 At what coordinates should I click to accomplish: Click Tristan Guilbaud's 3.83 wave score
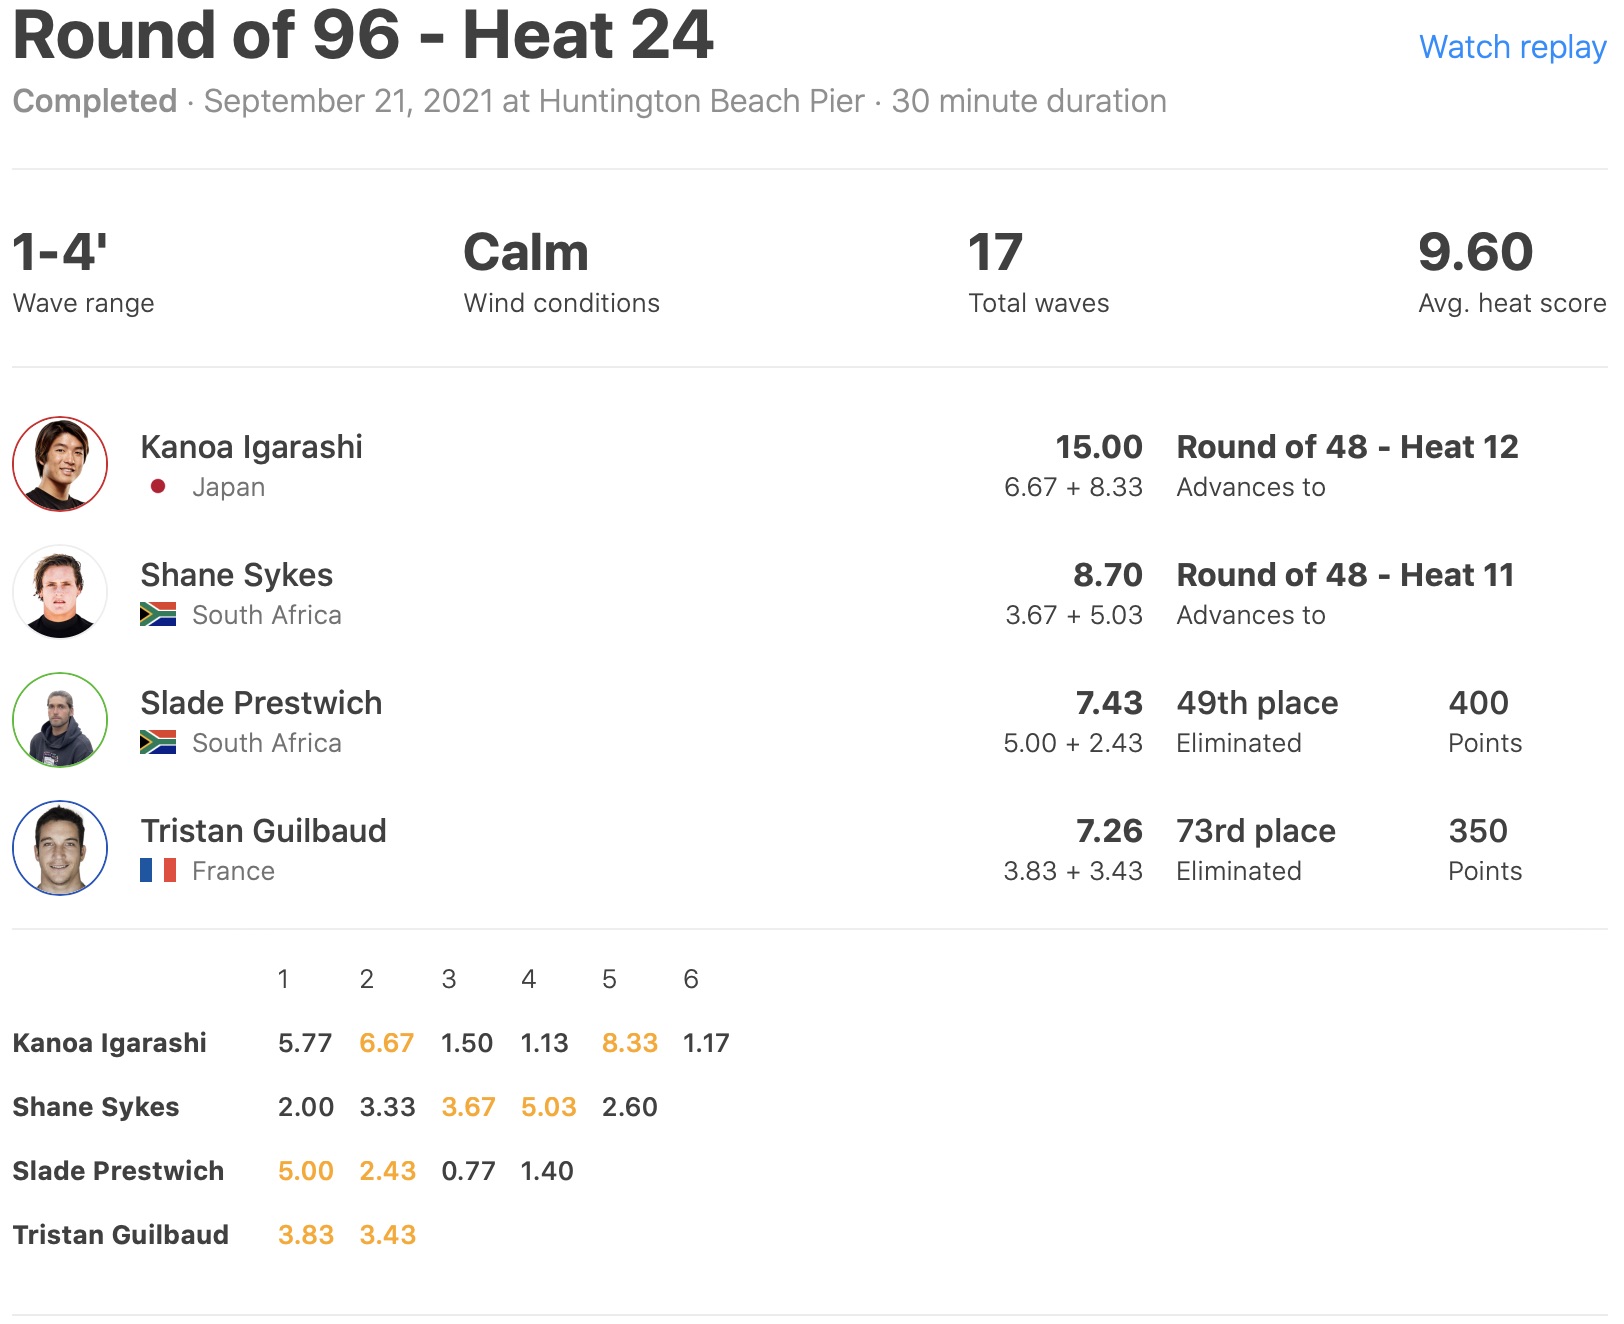[305, 1235]
